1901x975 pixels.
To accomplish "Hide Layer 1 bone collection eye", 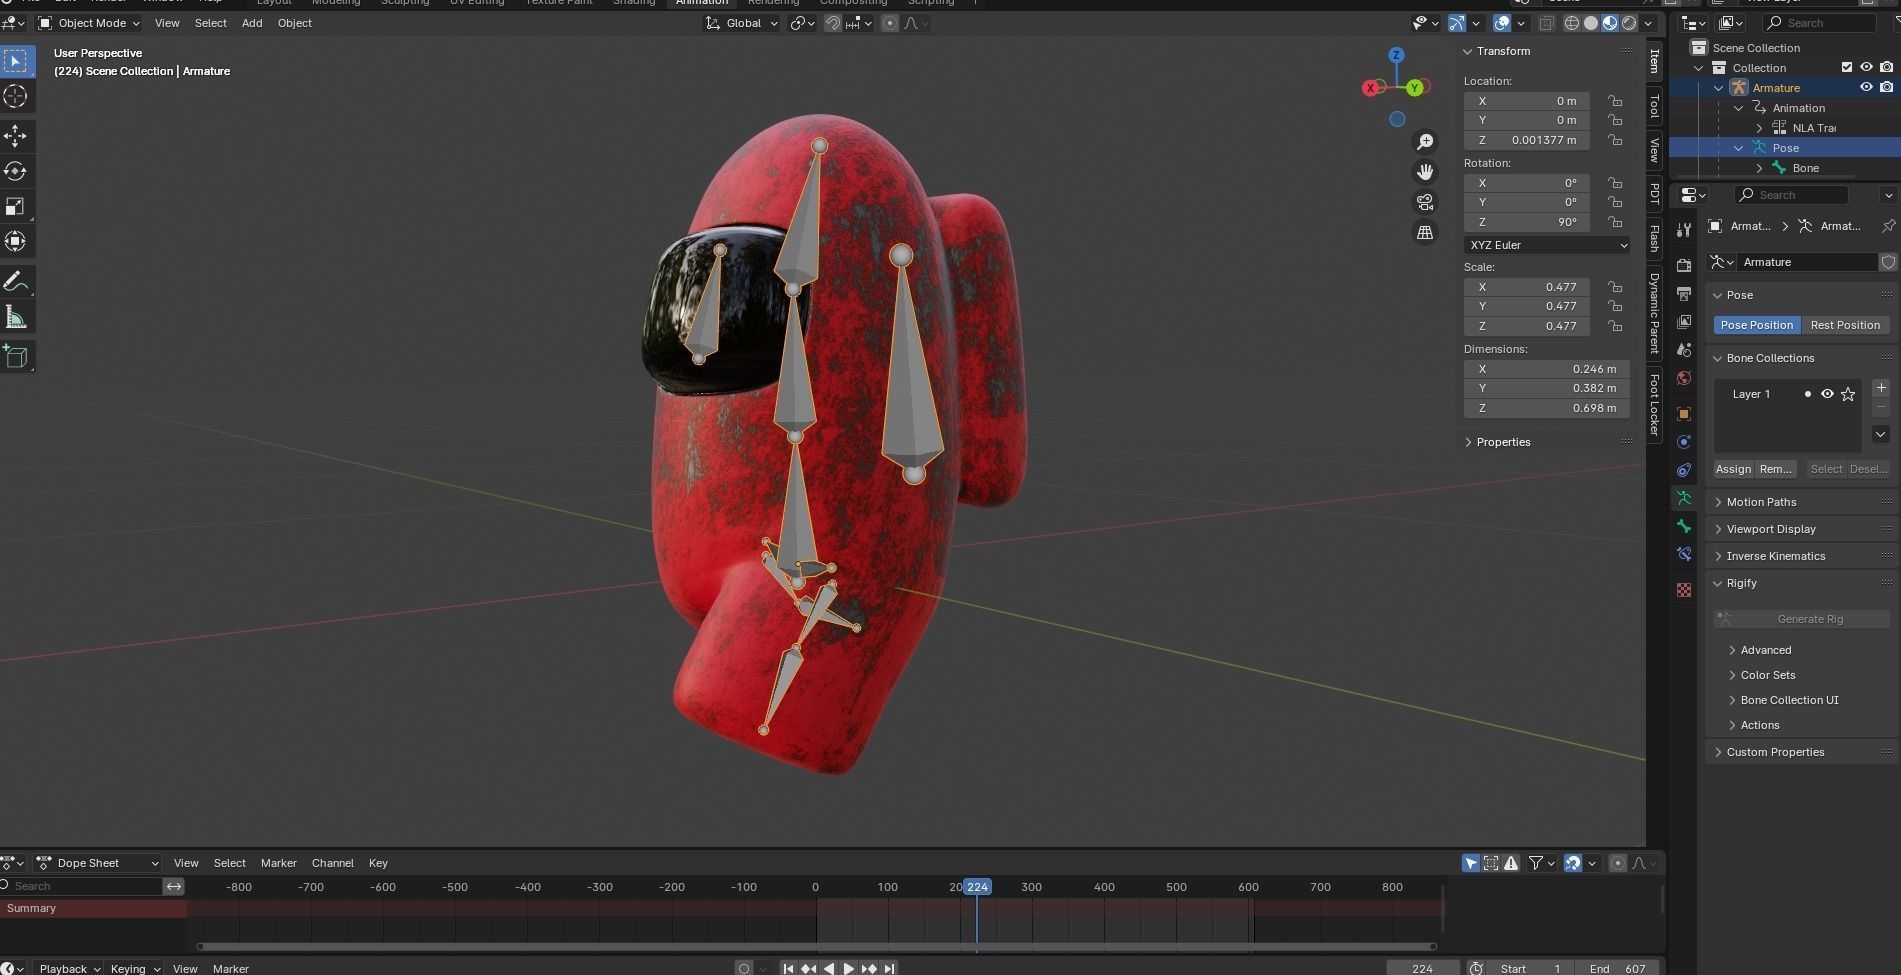I will [1827, 394].
